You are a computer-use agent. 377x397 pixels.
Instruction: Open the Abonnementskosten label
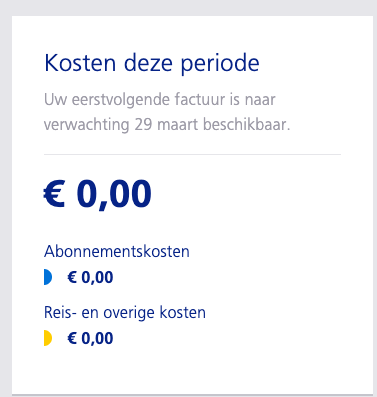[117, 251]
